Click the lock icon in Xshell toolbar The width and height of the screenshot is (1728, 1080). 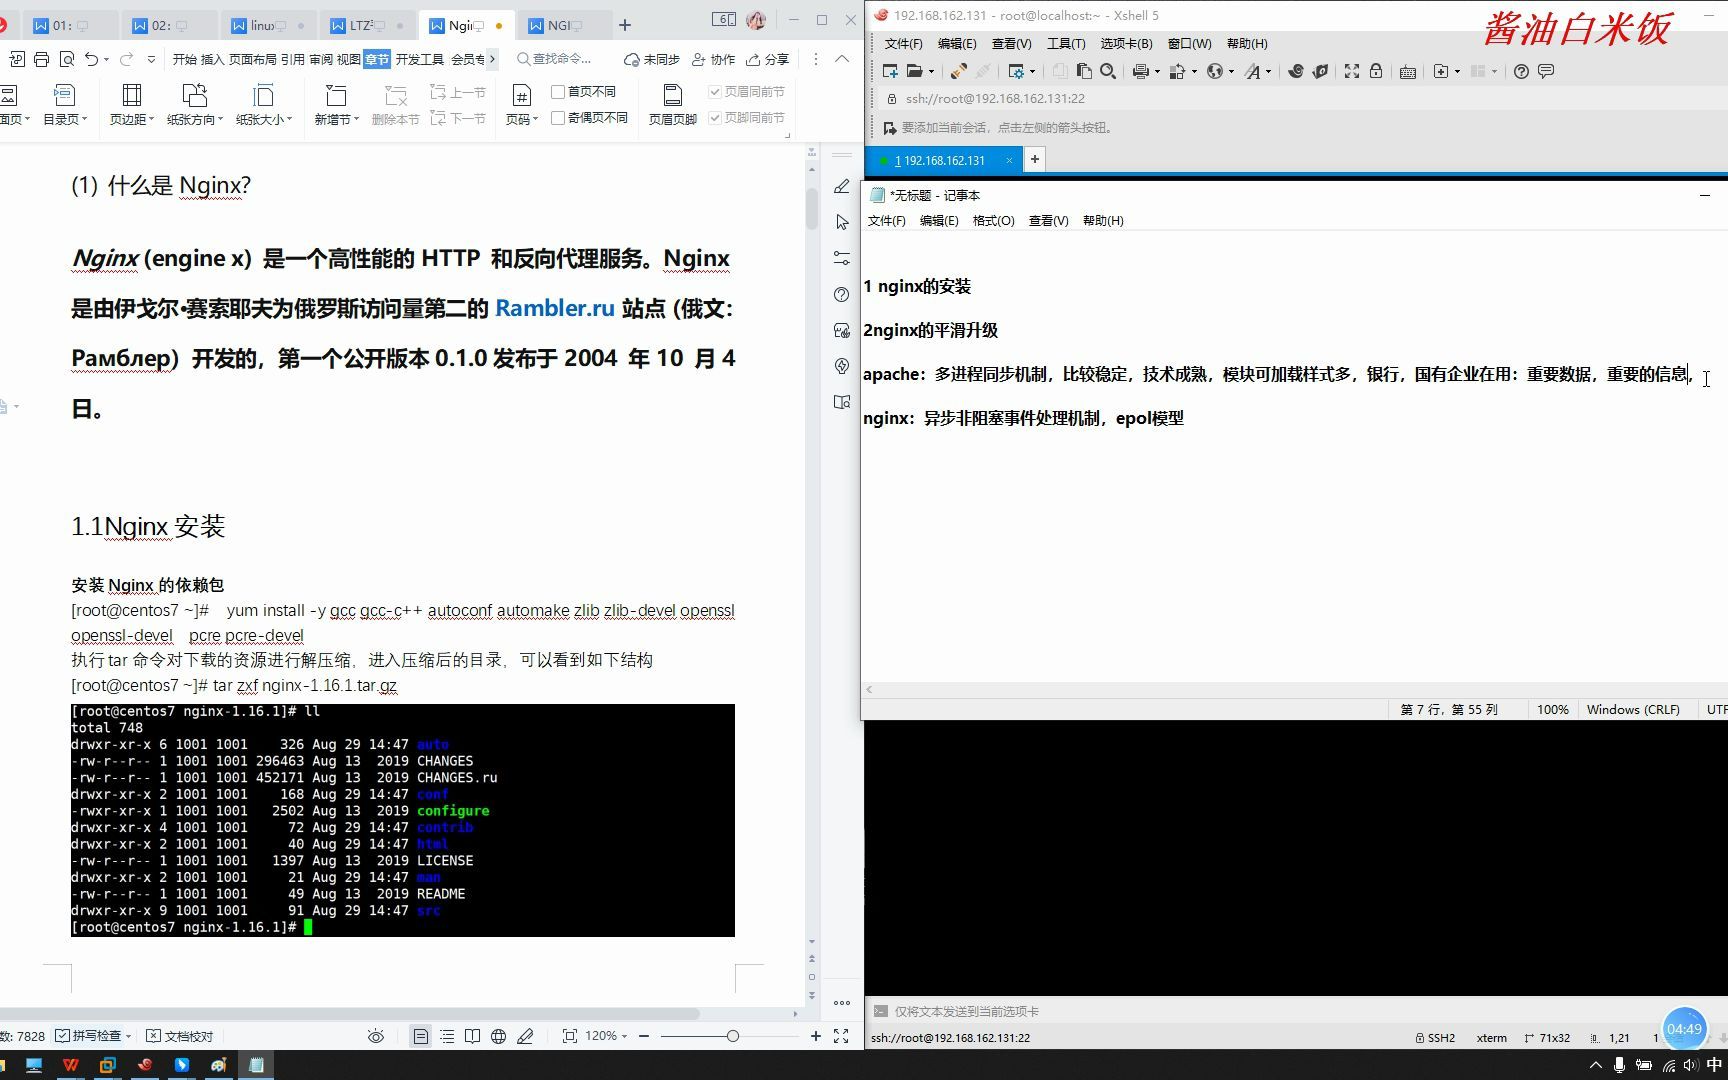coord(1376,71)
